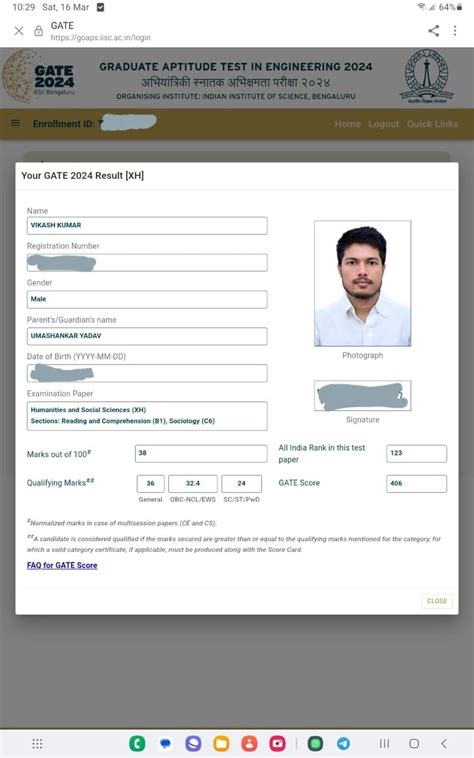
Task: Tap the Android back arrow
Action: (444, 743)
